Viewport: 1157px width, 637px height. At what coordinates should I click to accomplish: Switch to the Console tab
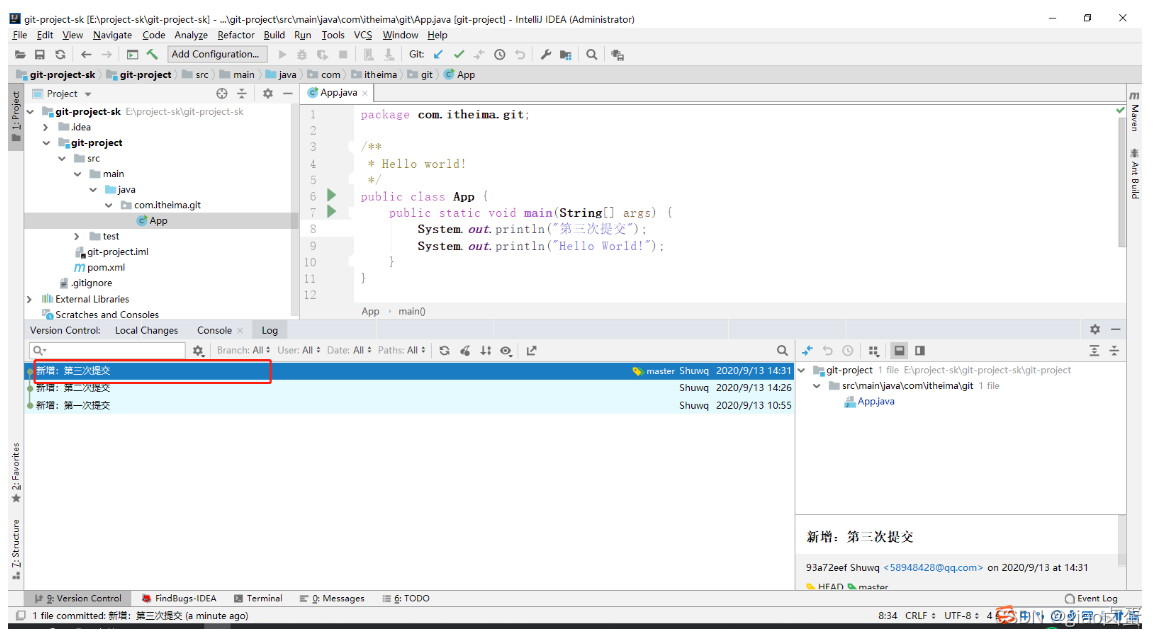tap(214, 330)
